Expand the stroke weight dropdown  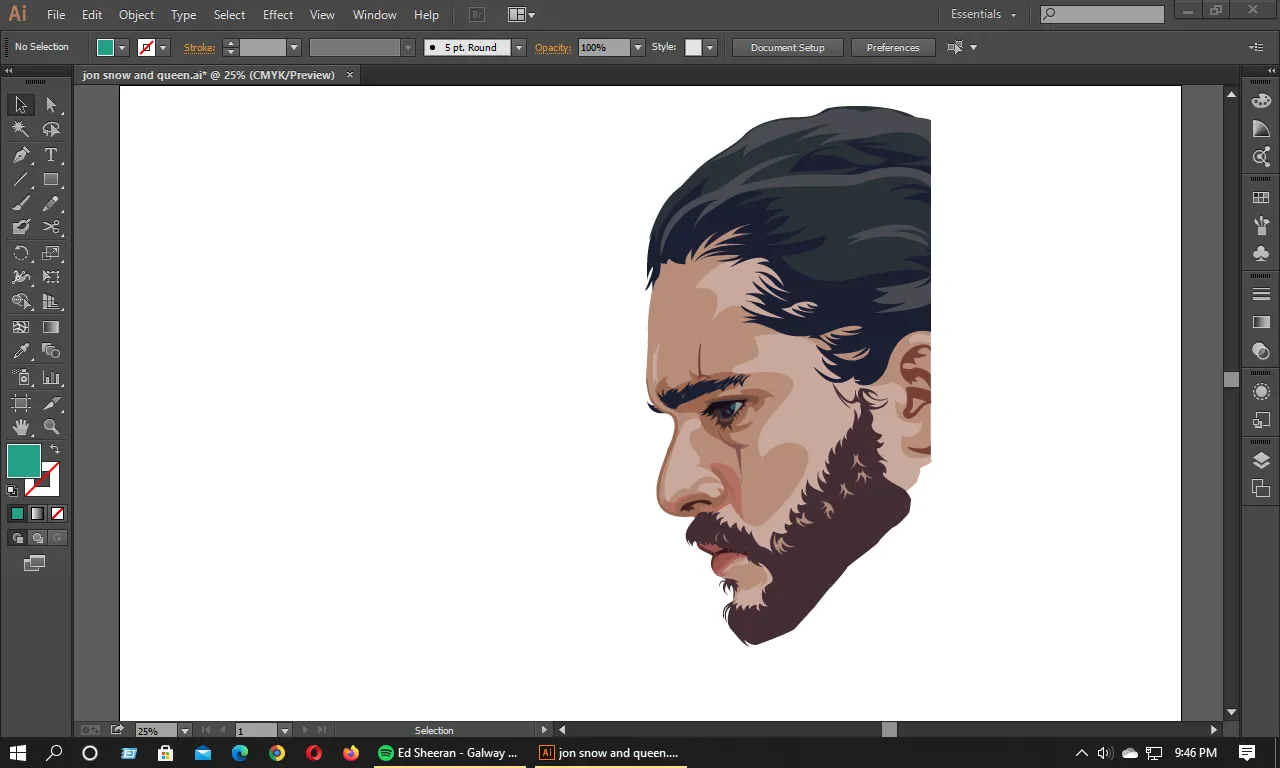coord(294,47)
